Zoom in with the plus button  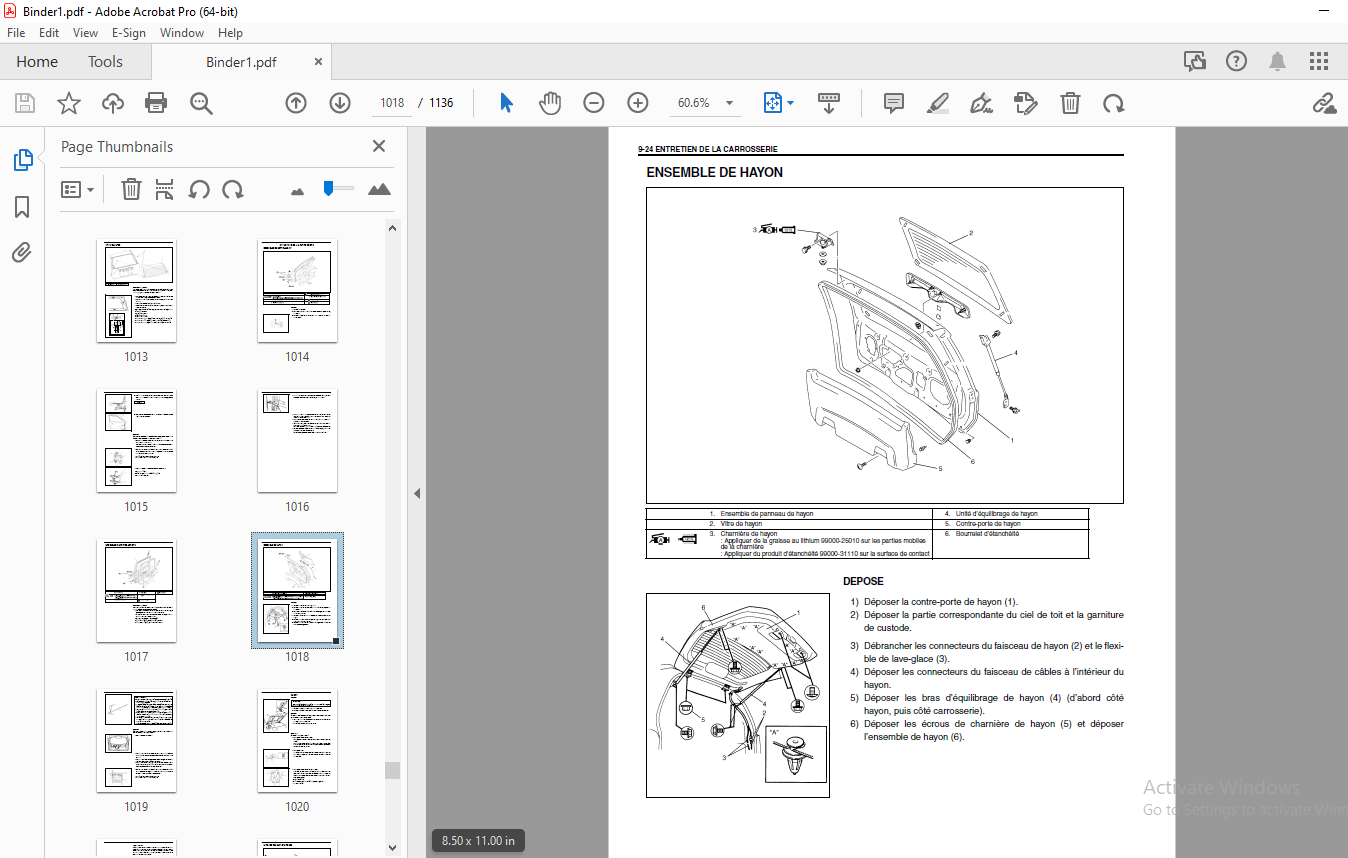638,103
